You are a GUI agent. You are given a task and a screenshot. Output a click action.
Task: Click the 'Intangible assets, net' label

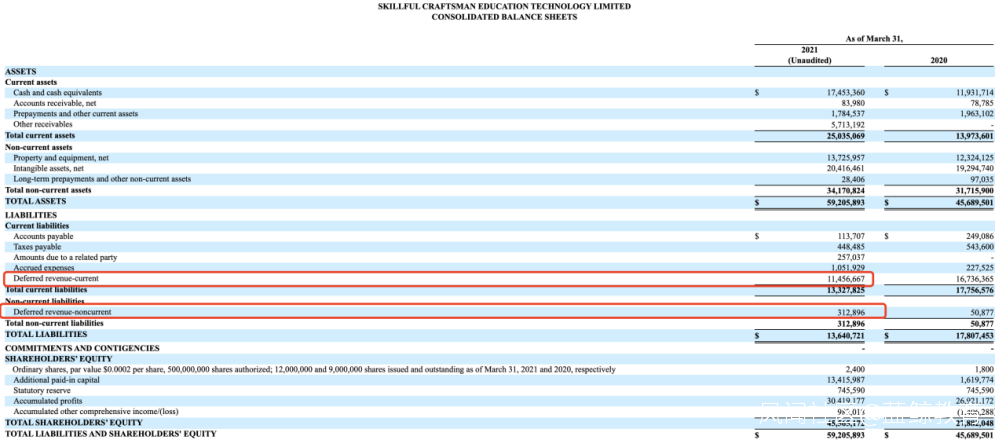(49, 168)
